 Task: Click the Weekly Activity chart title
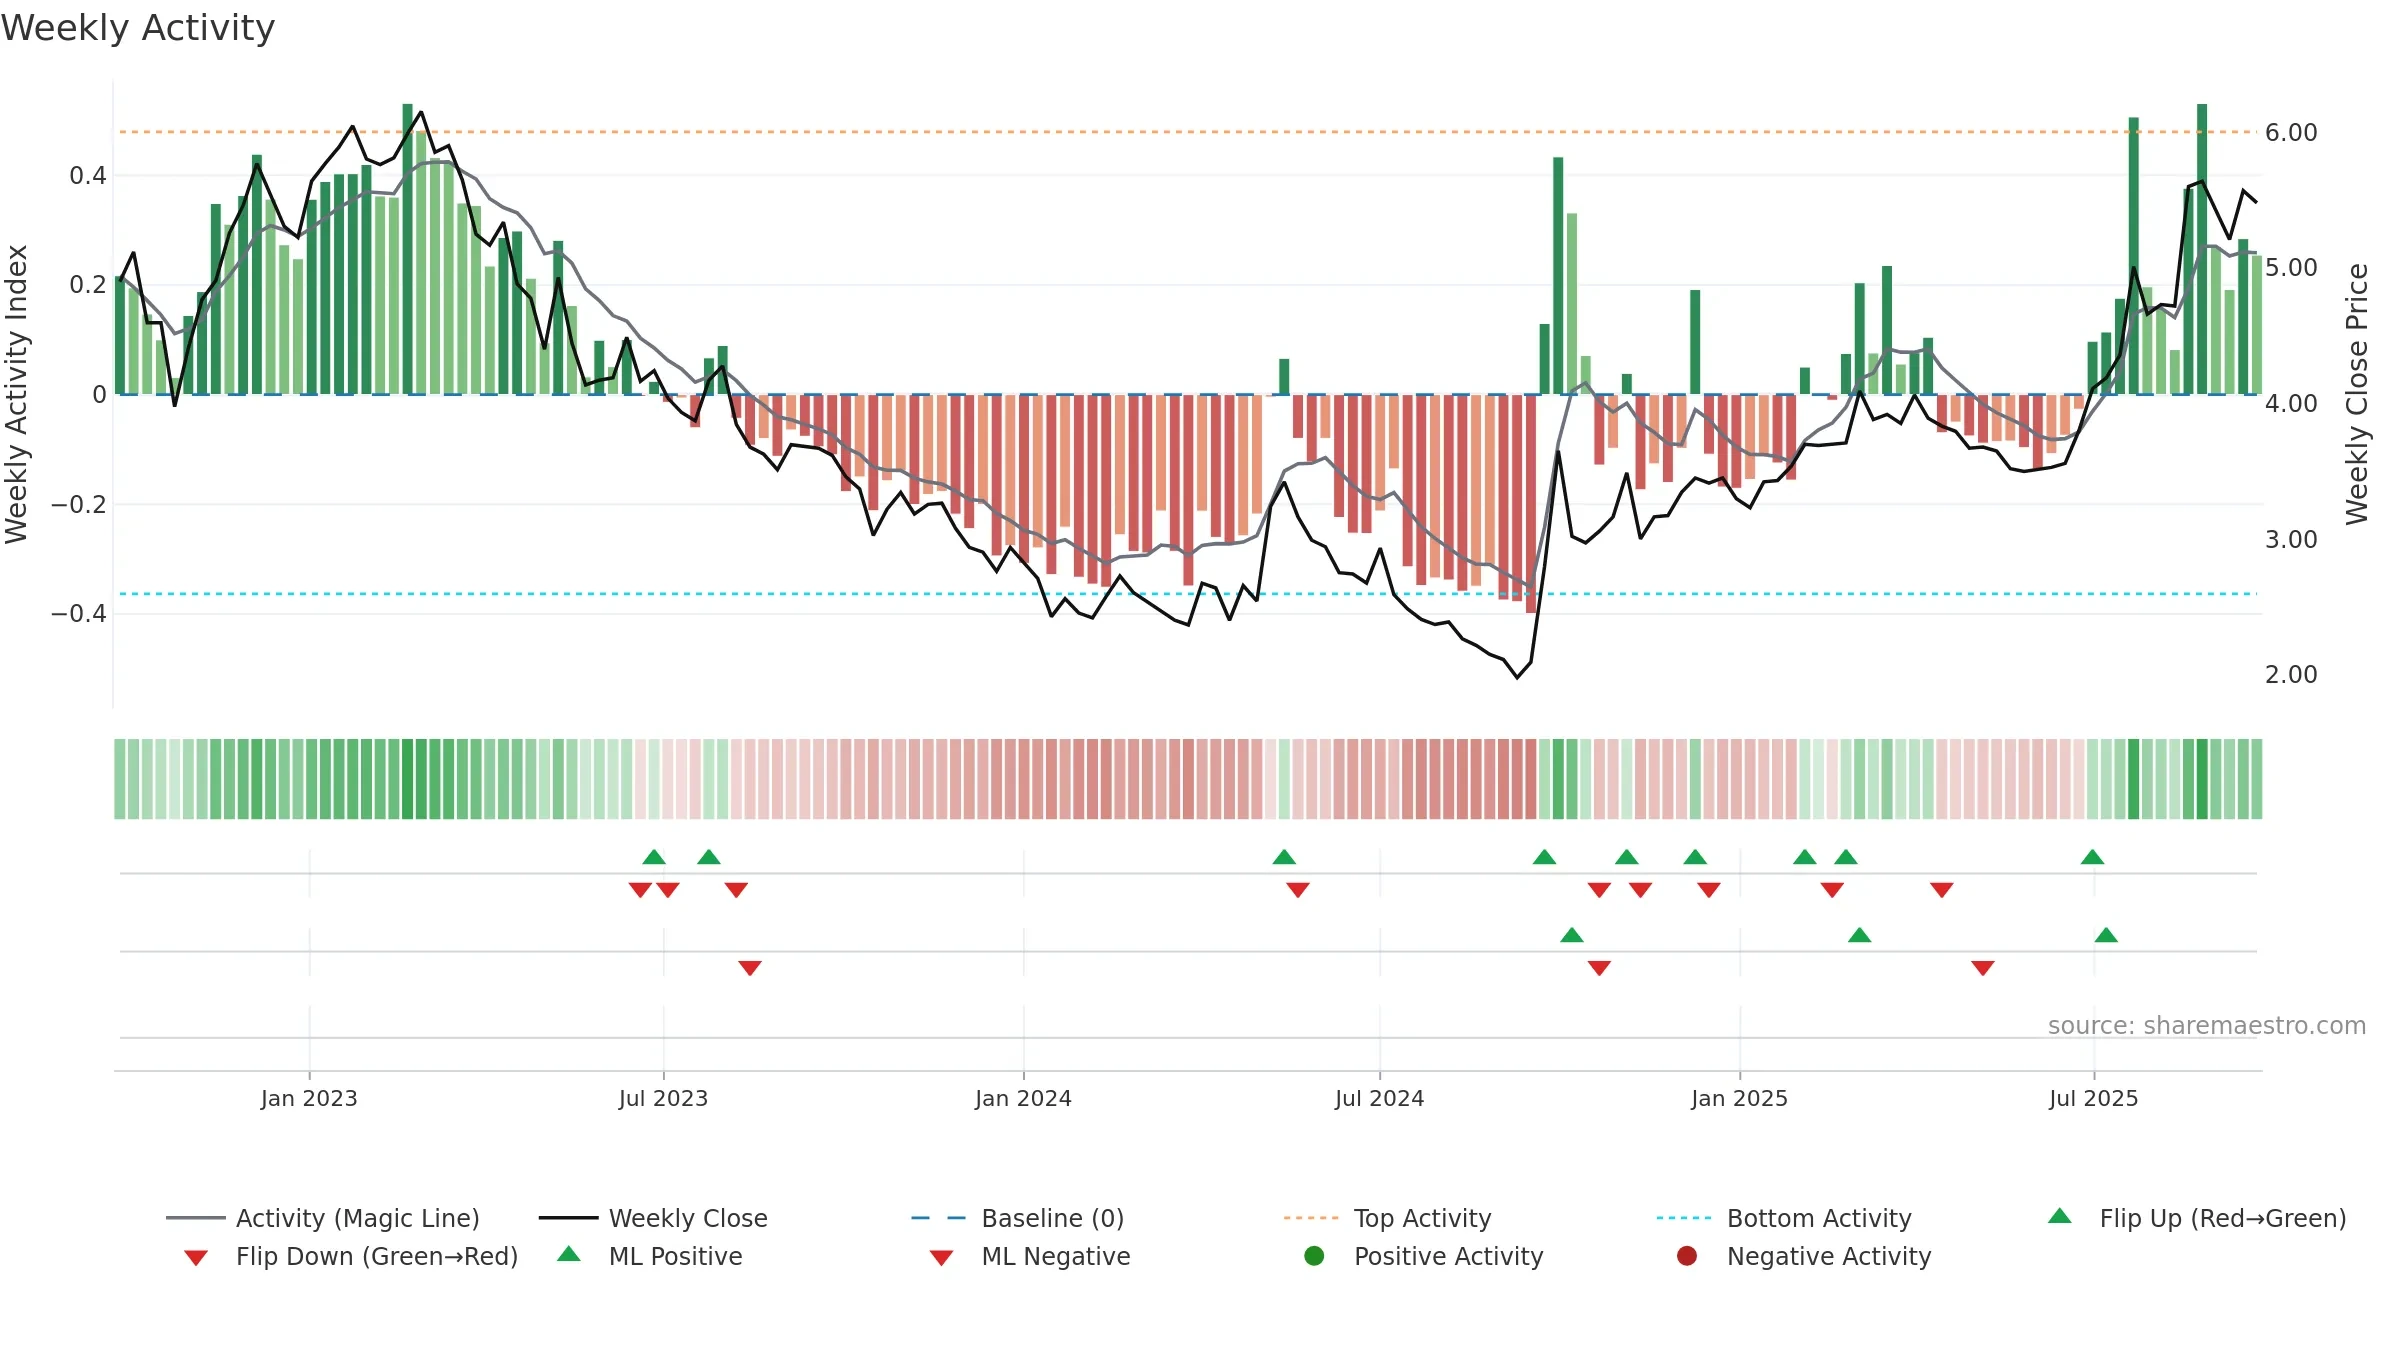(138, 28)
